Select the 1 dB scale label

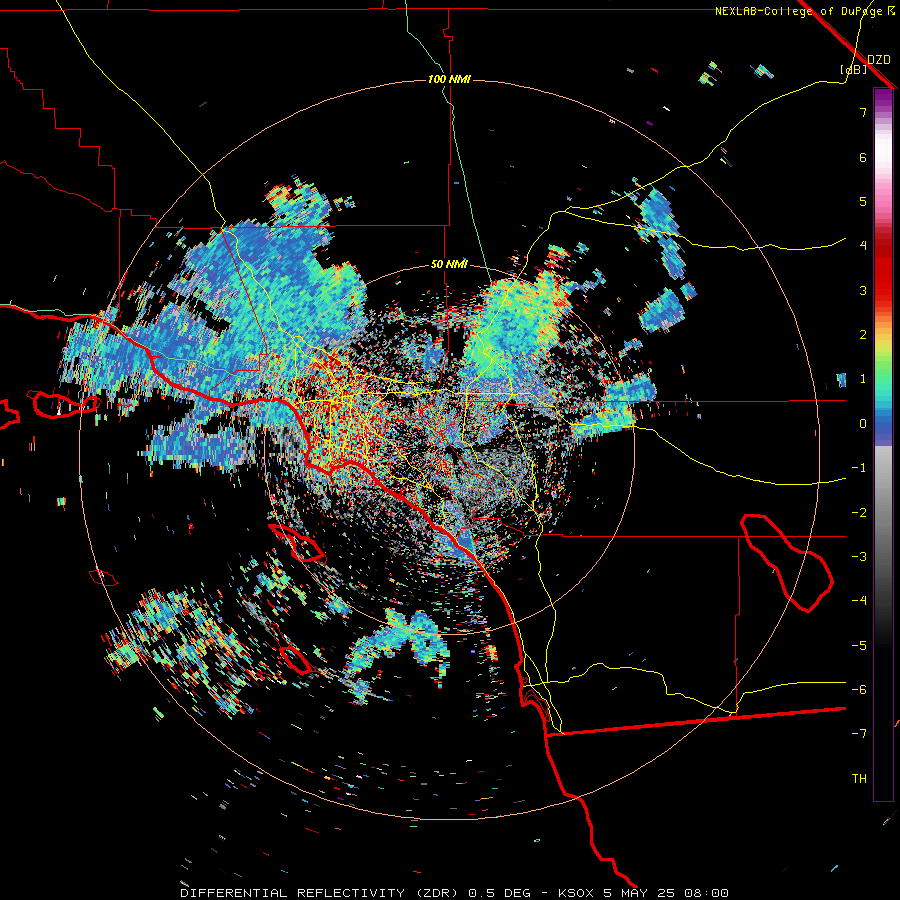coord(863,379)
